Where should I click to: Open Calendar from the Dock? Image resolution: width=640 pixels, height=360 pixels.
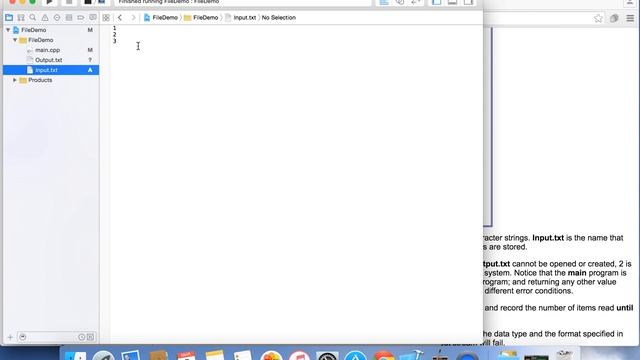pyautogui.click(x=187, y=355)
